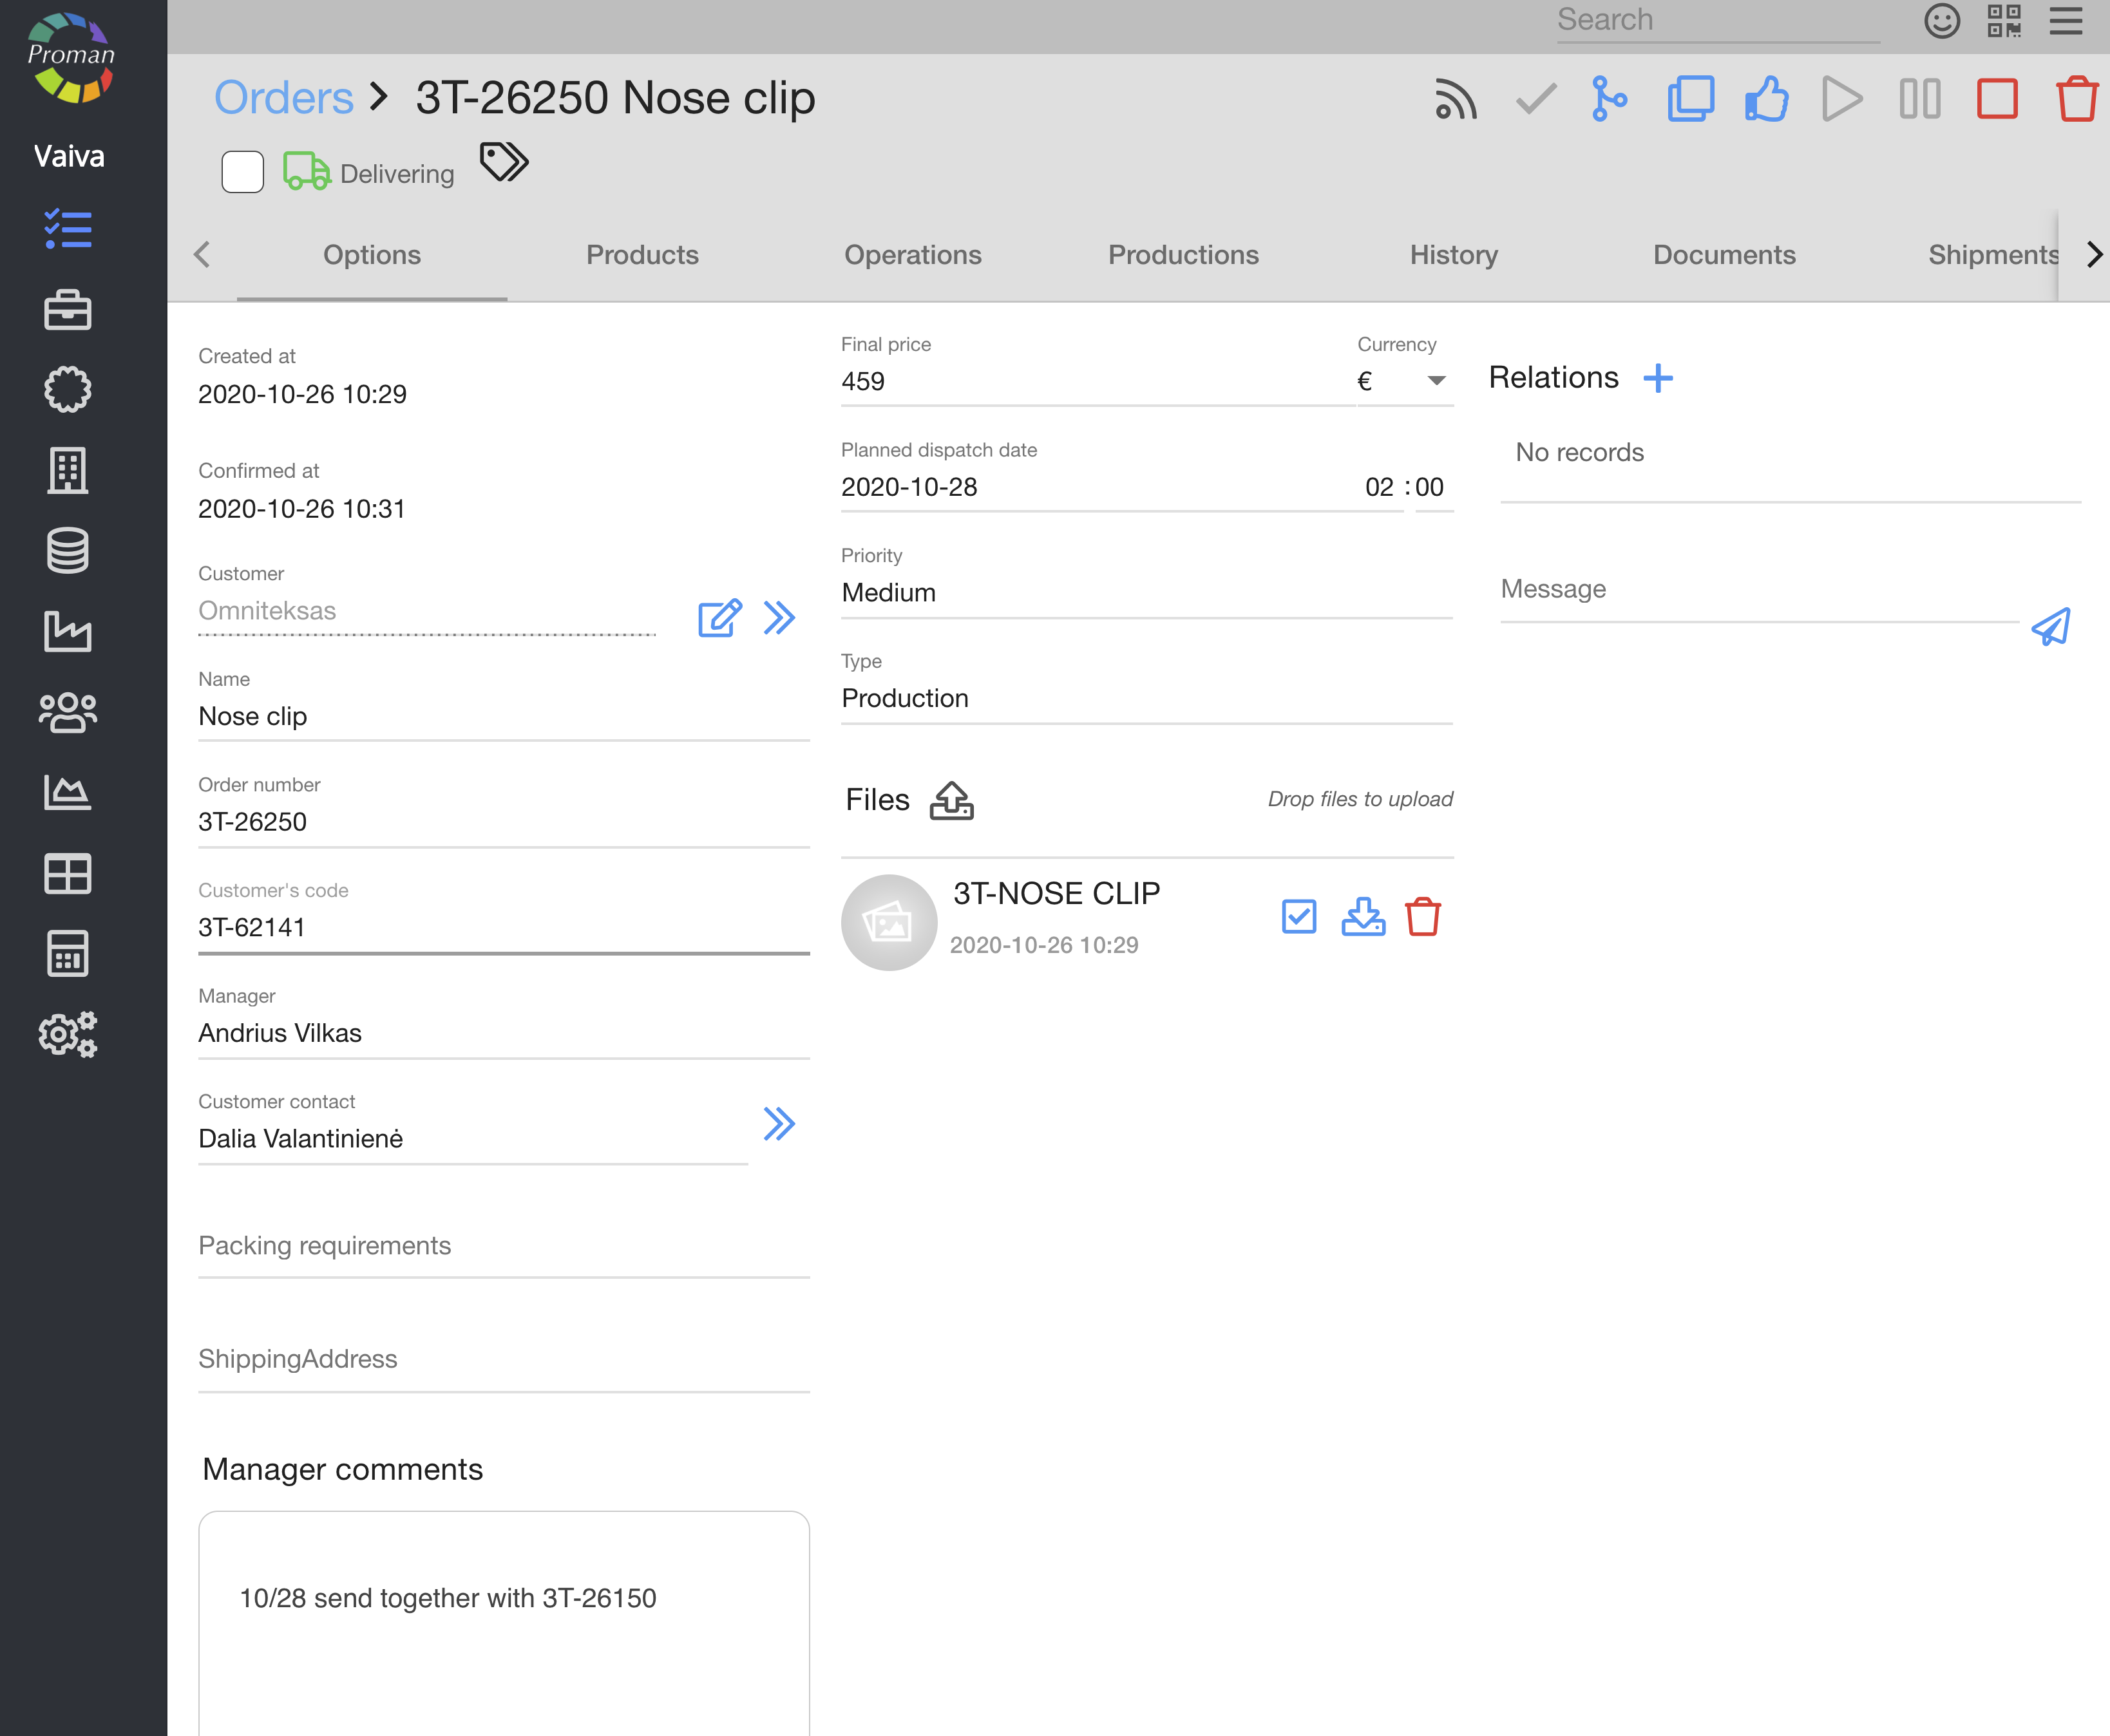Download the 3T-NOSE CLIP file
2110x1736 pixels.
point(1362,916)
